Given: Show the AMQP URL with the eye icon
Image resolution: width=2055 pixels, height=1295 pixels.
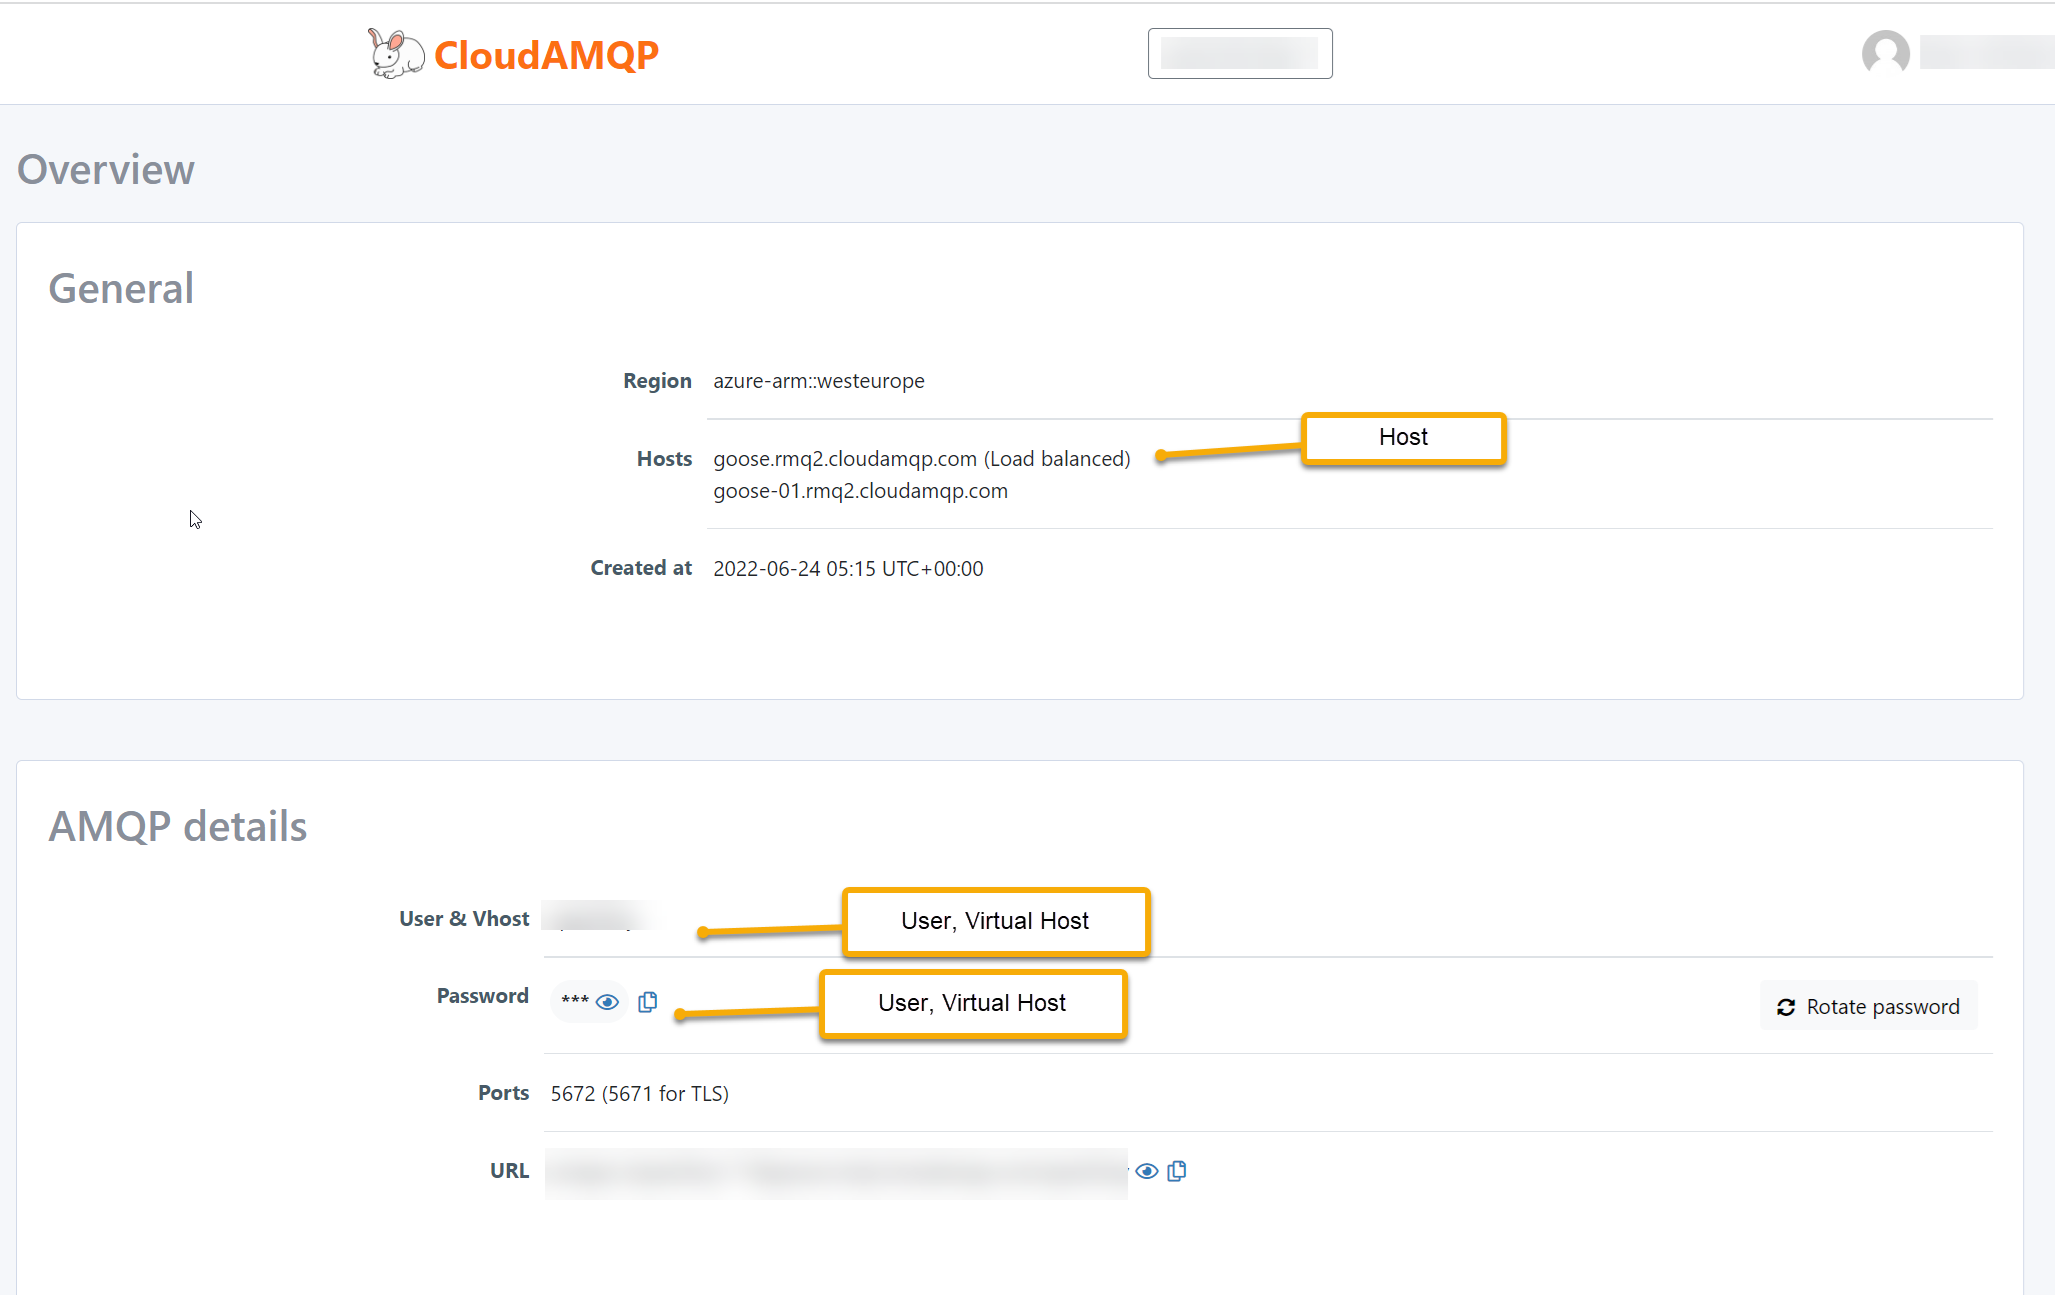Looking at the screenshot, I should 1147,1171.
